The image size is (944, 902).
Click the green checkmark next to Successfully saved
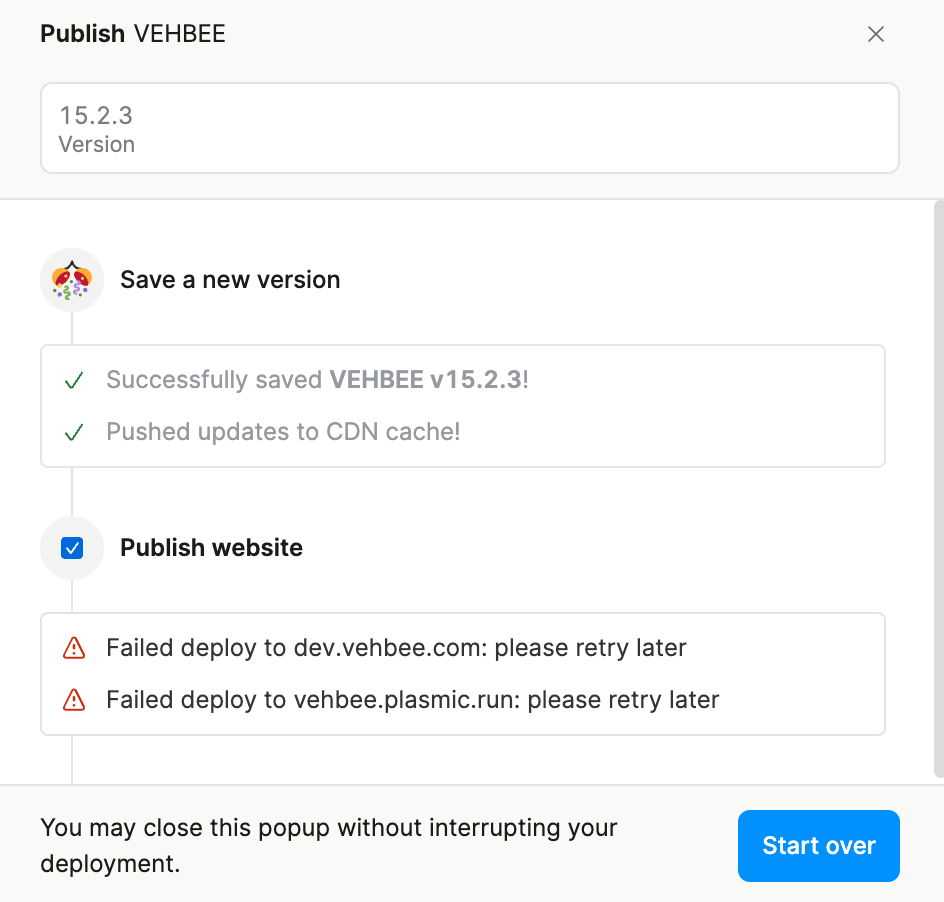point(73,380)
